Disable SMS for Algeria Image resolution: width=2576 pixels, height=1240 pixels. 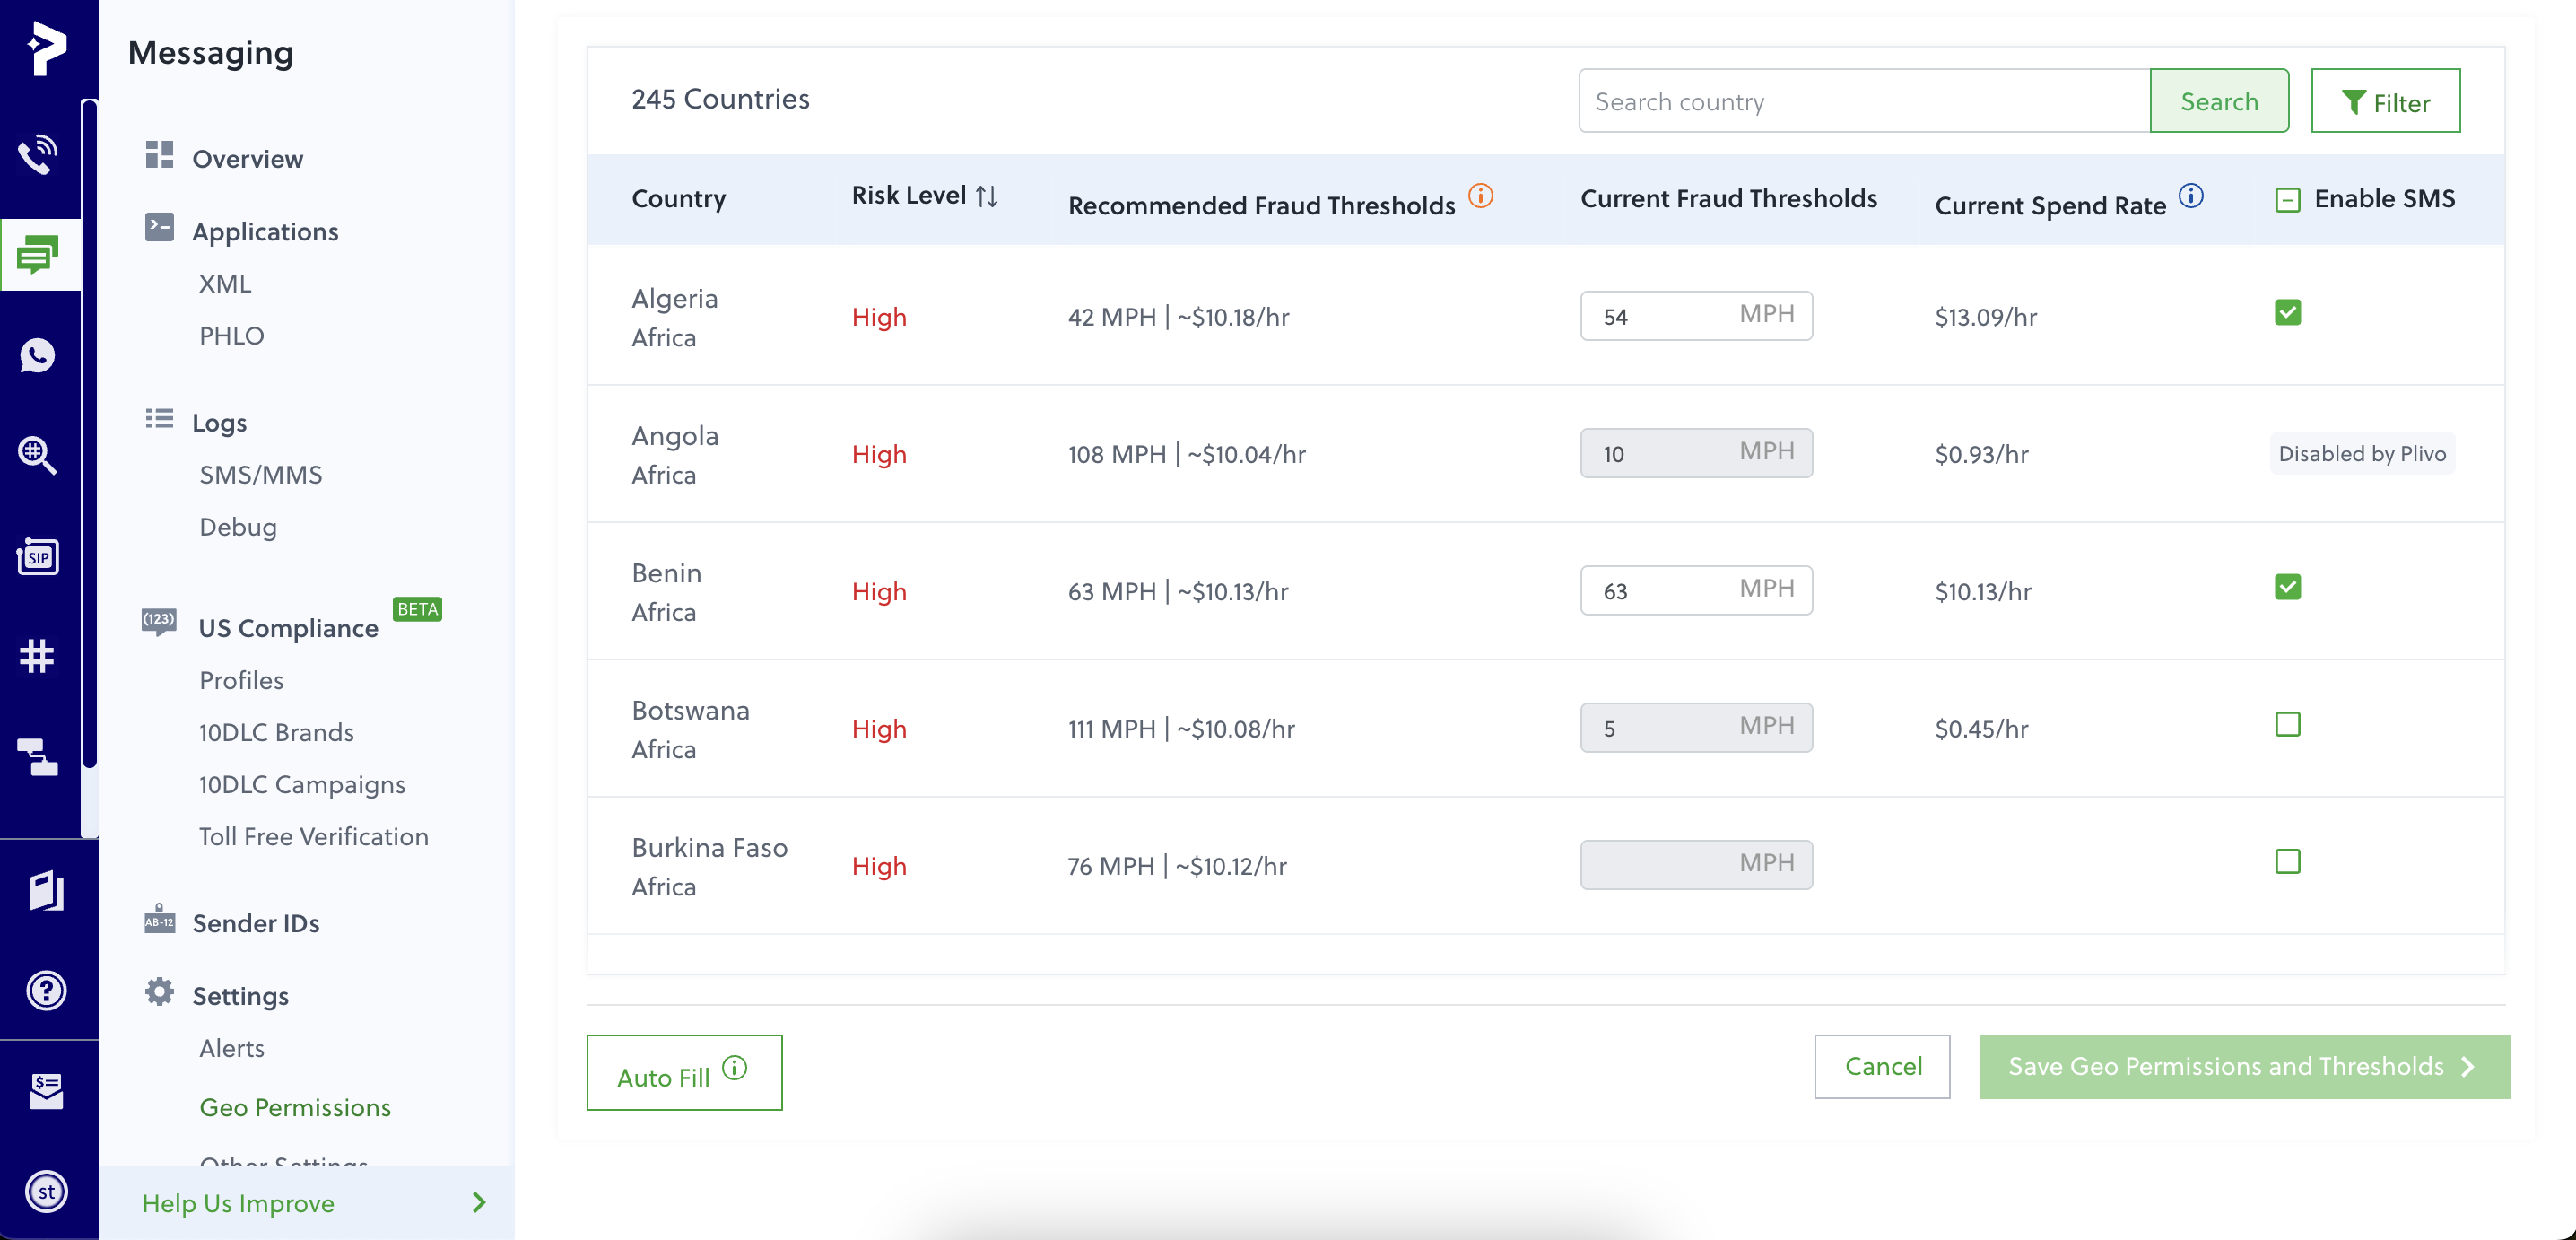[x=2289, y=313]
